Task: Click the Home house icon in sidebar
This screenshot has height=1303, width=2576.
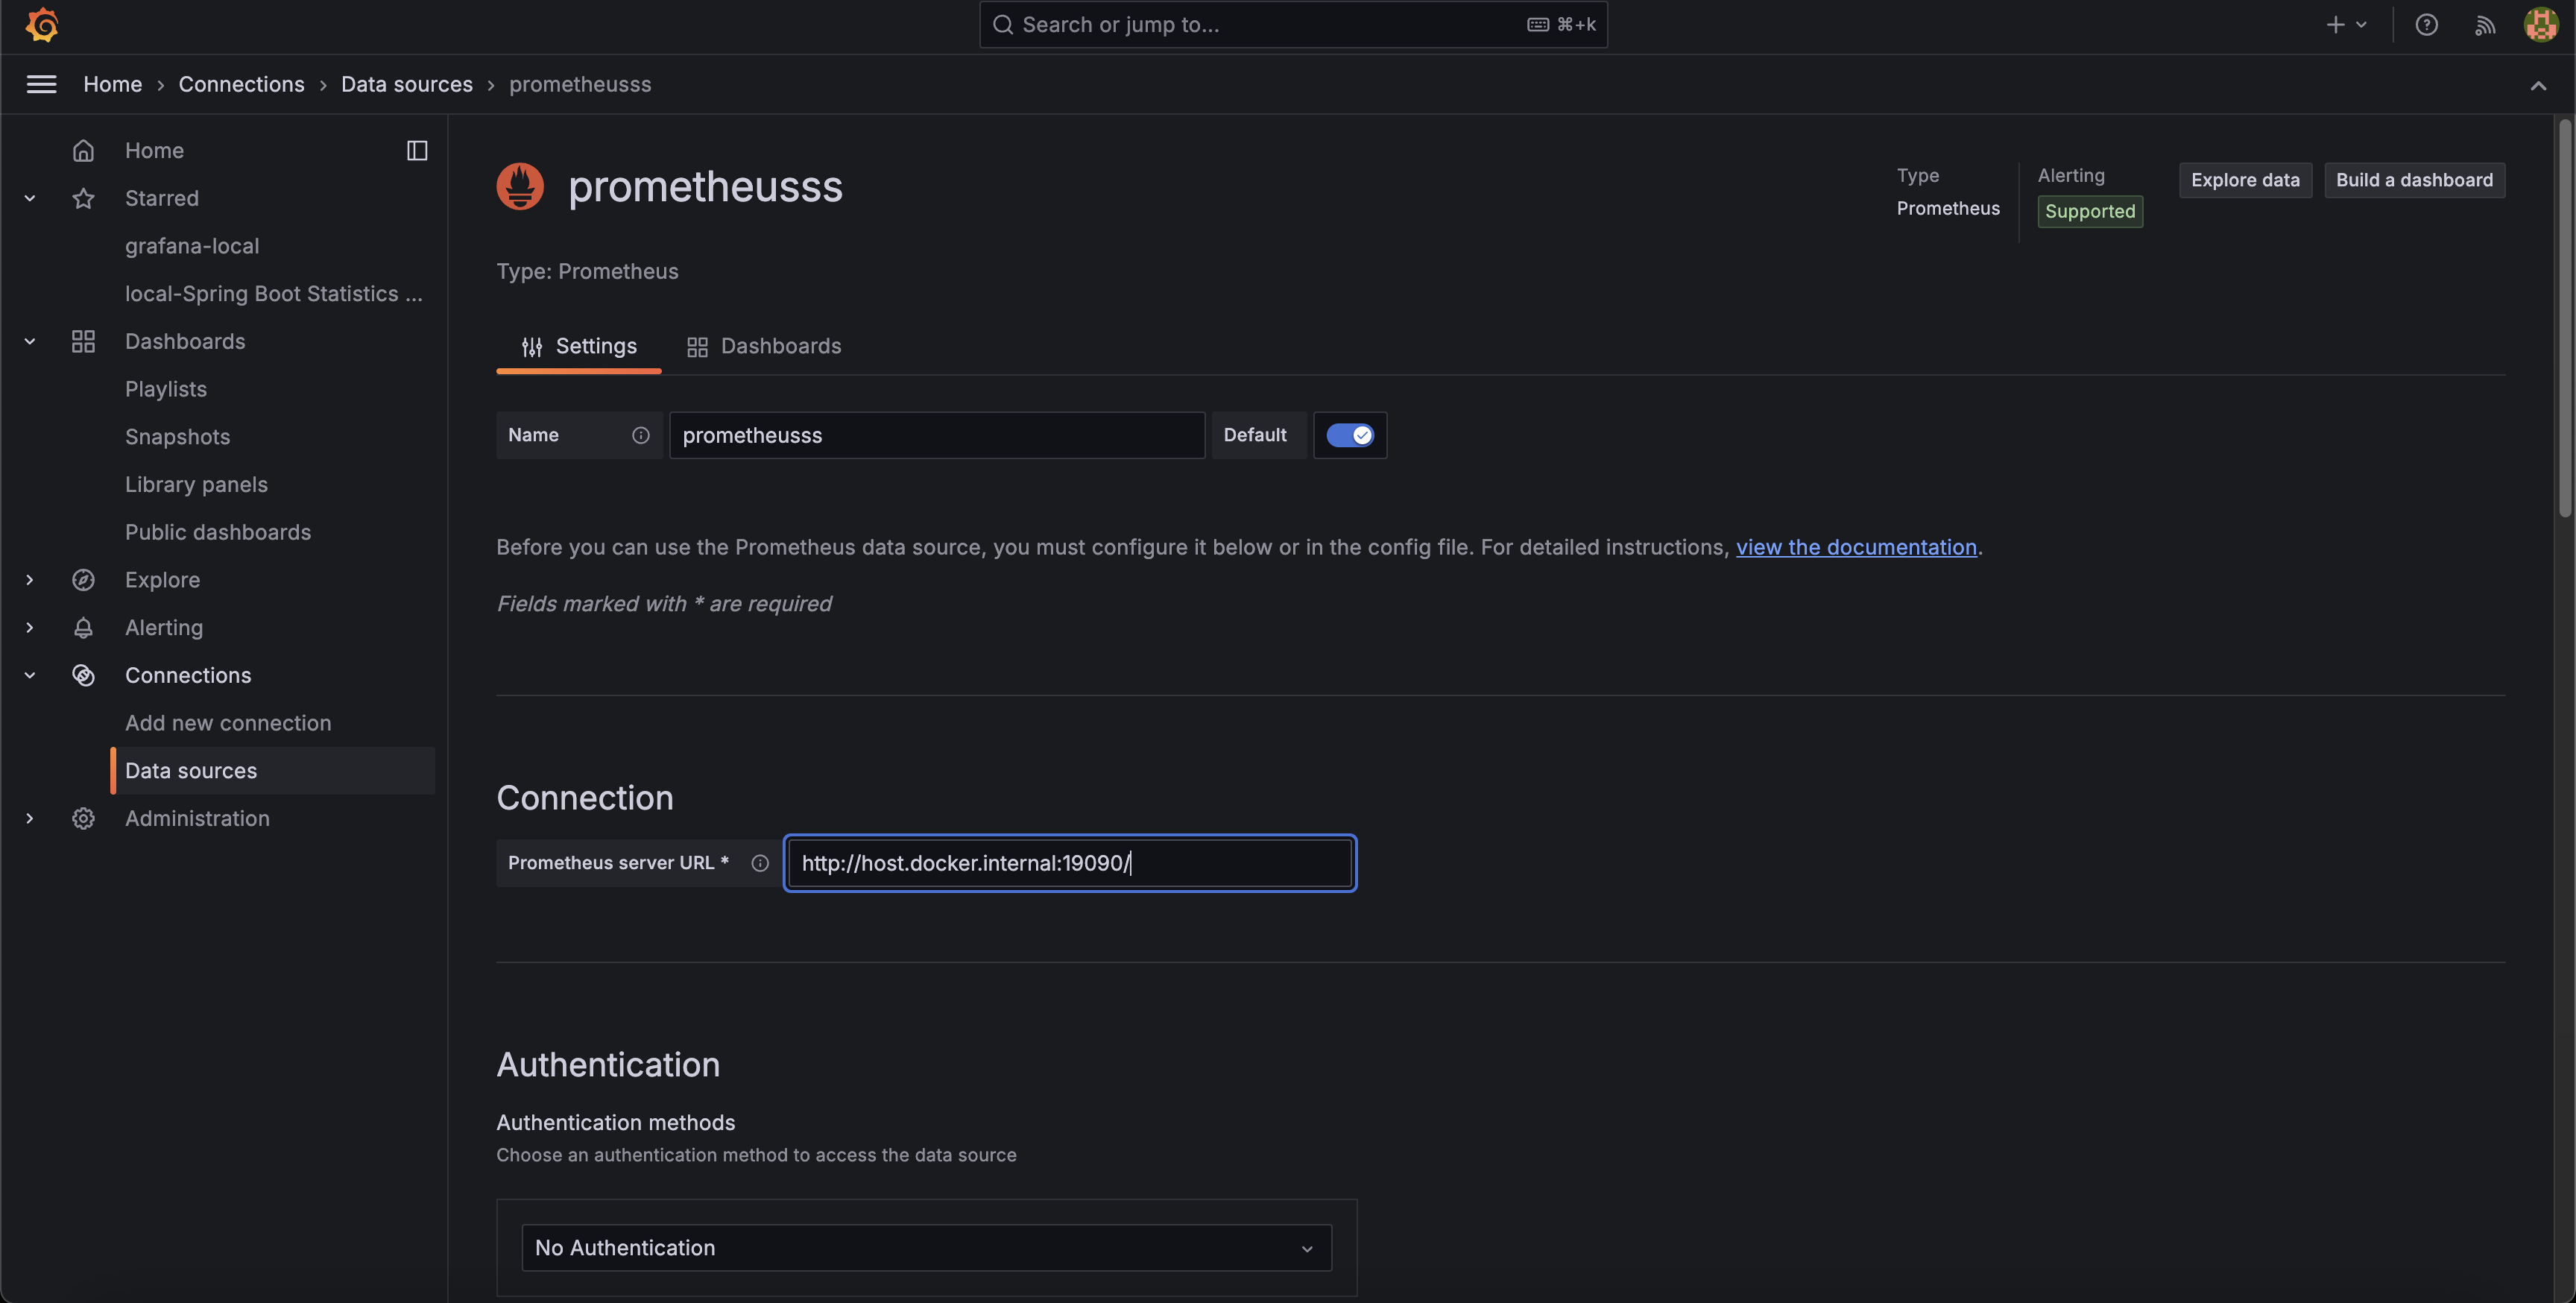Action: click(83, 150)
